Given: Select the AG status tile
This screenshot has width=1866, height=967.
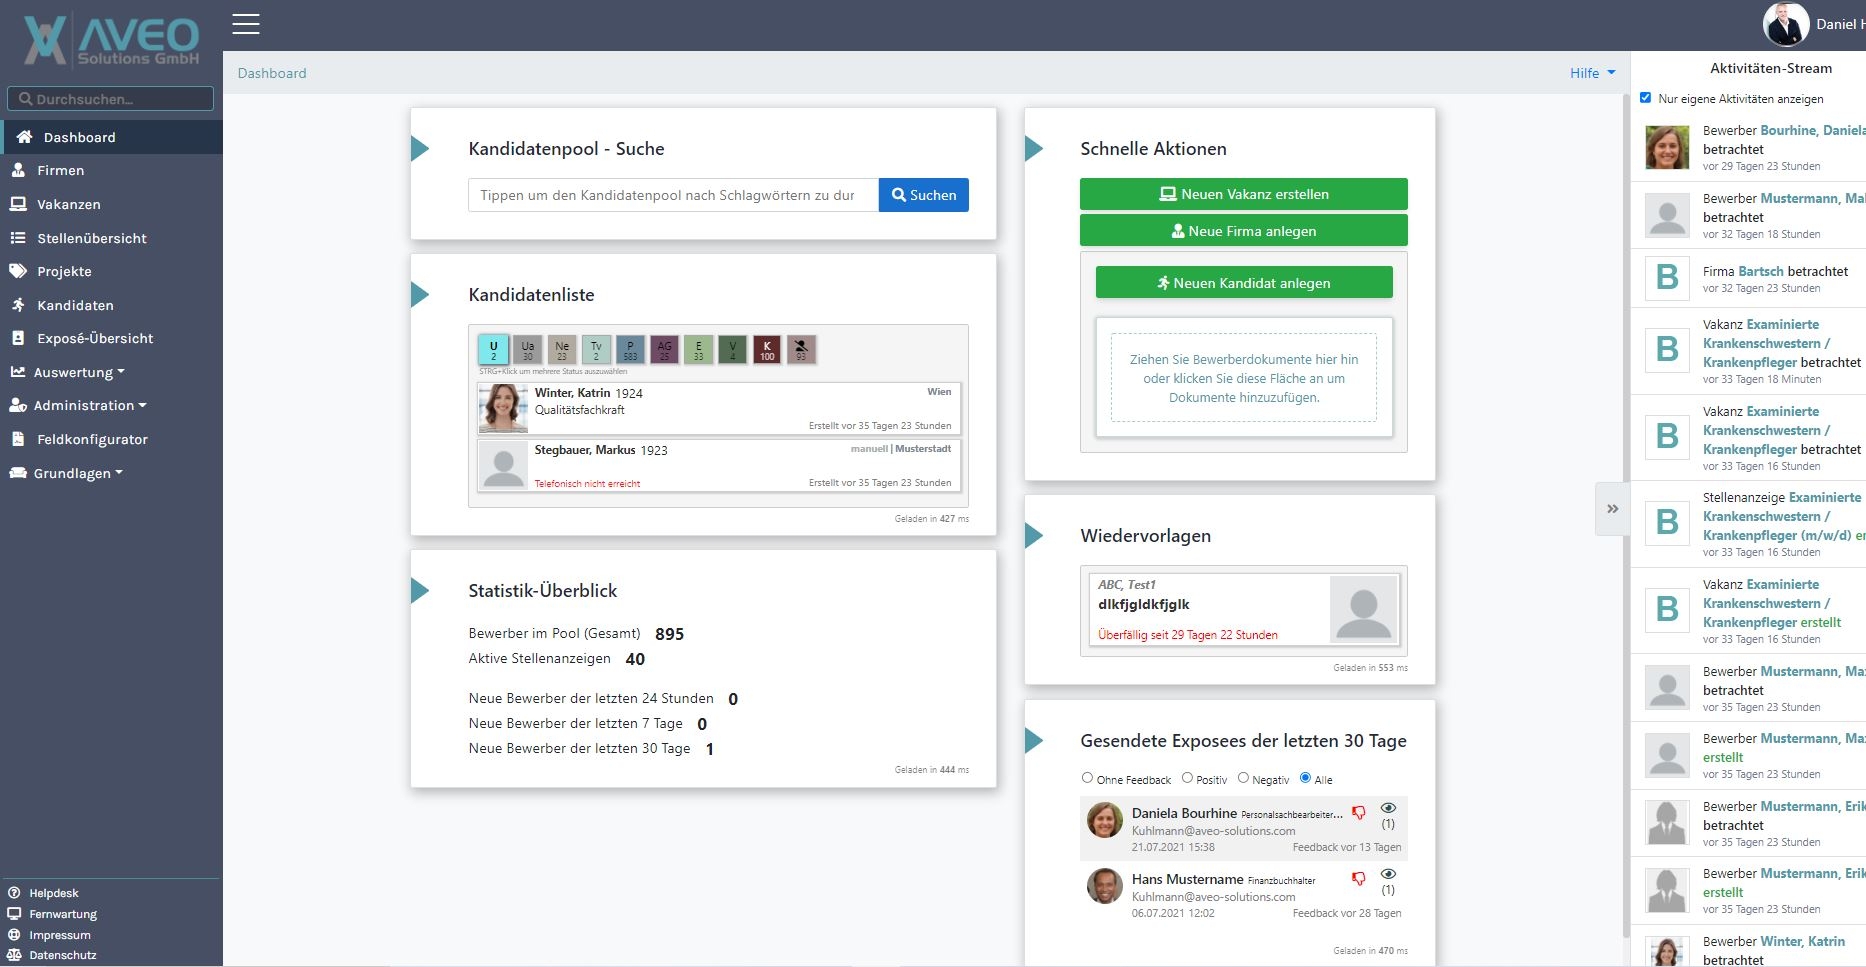Looking at the screenshot, I should (x=664, y=350).
